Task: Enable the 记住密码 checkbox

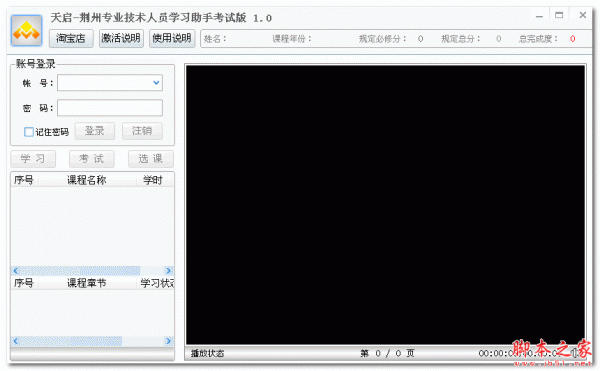Action: 29,132
